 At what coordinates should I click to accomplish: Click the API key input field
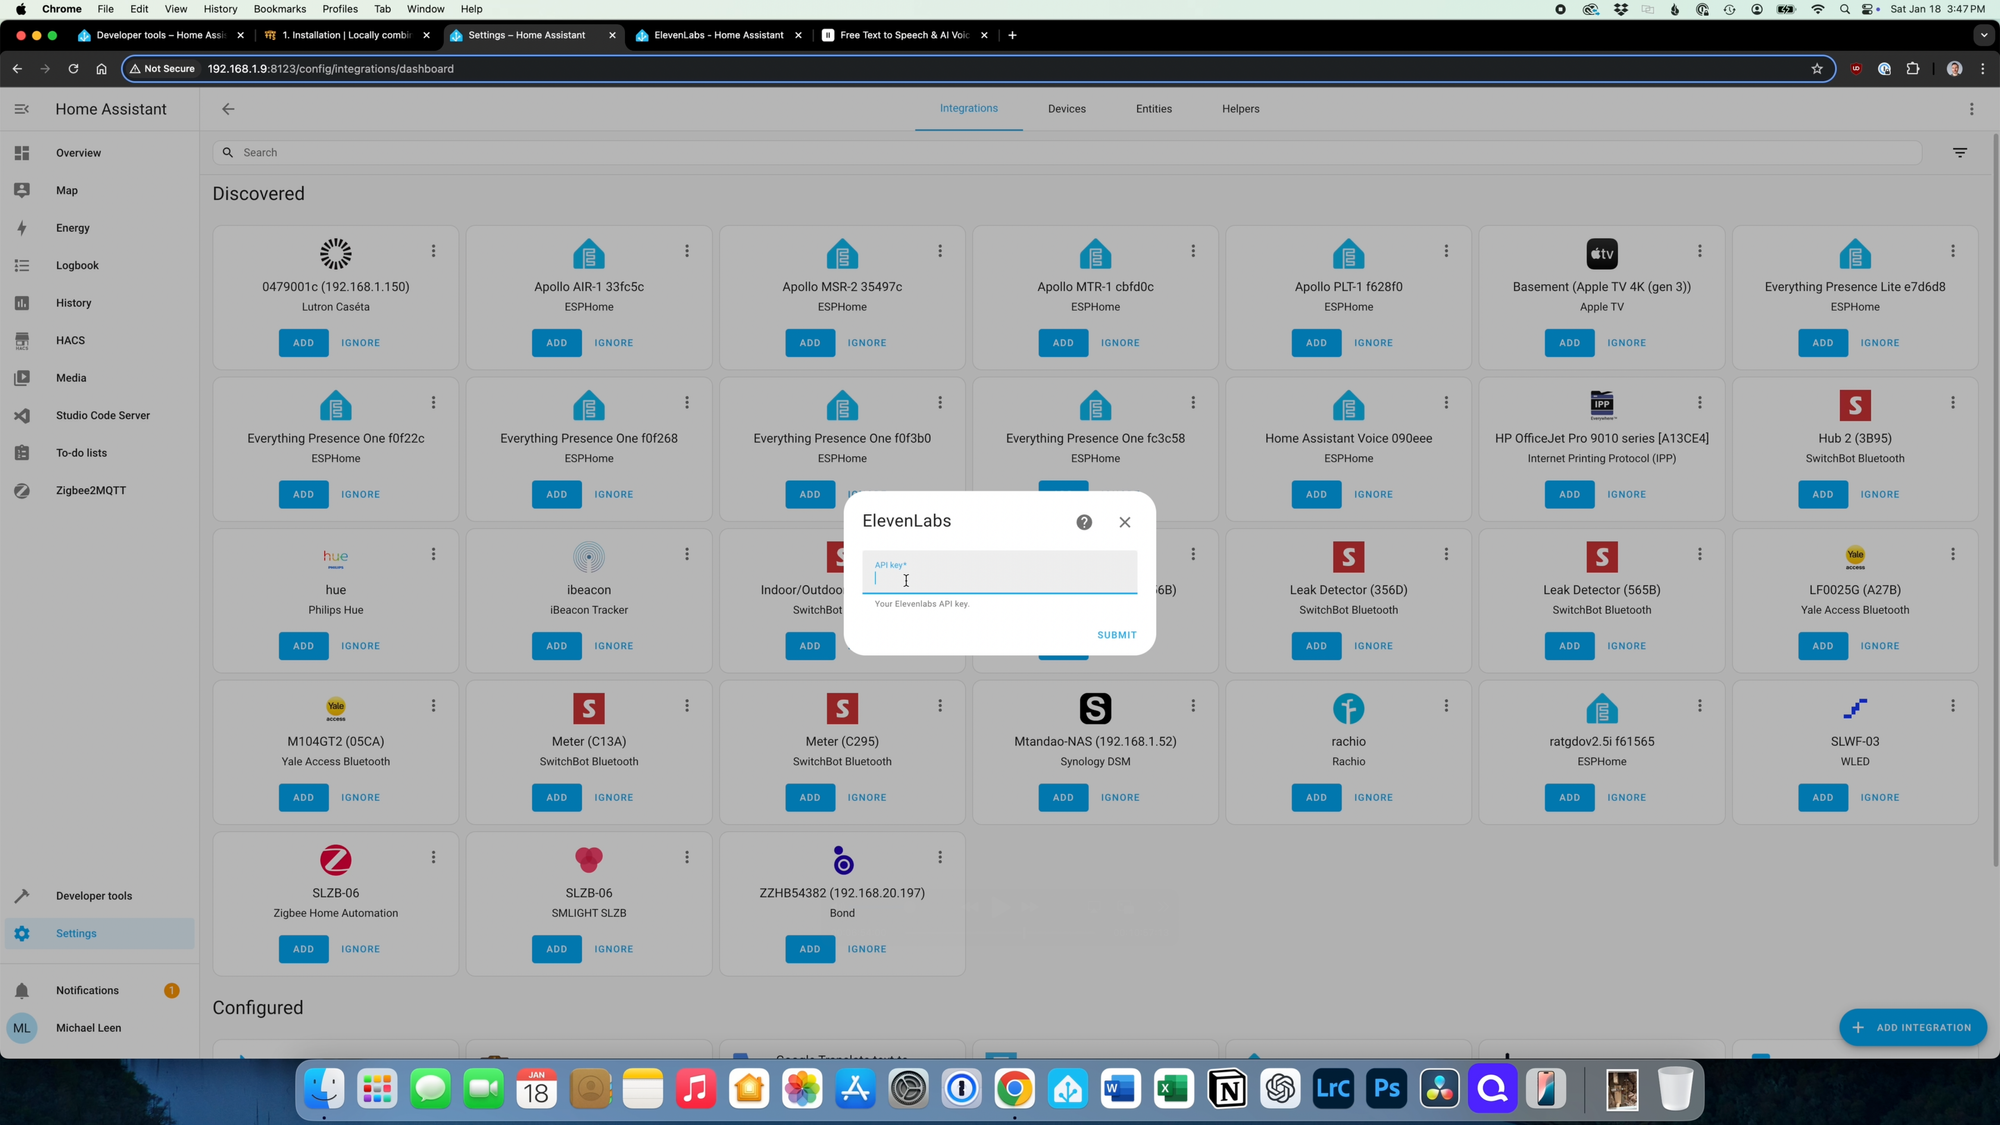(x=999, y=572)
